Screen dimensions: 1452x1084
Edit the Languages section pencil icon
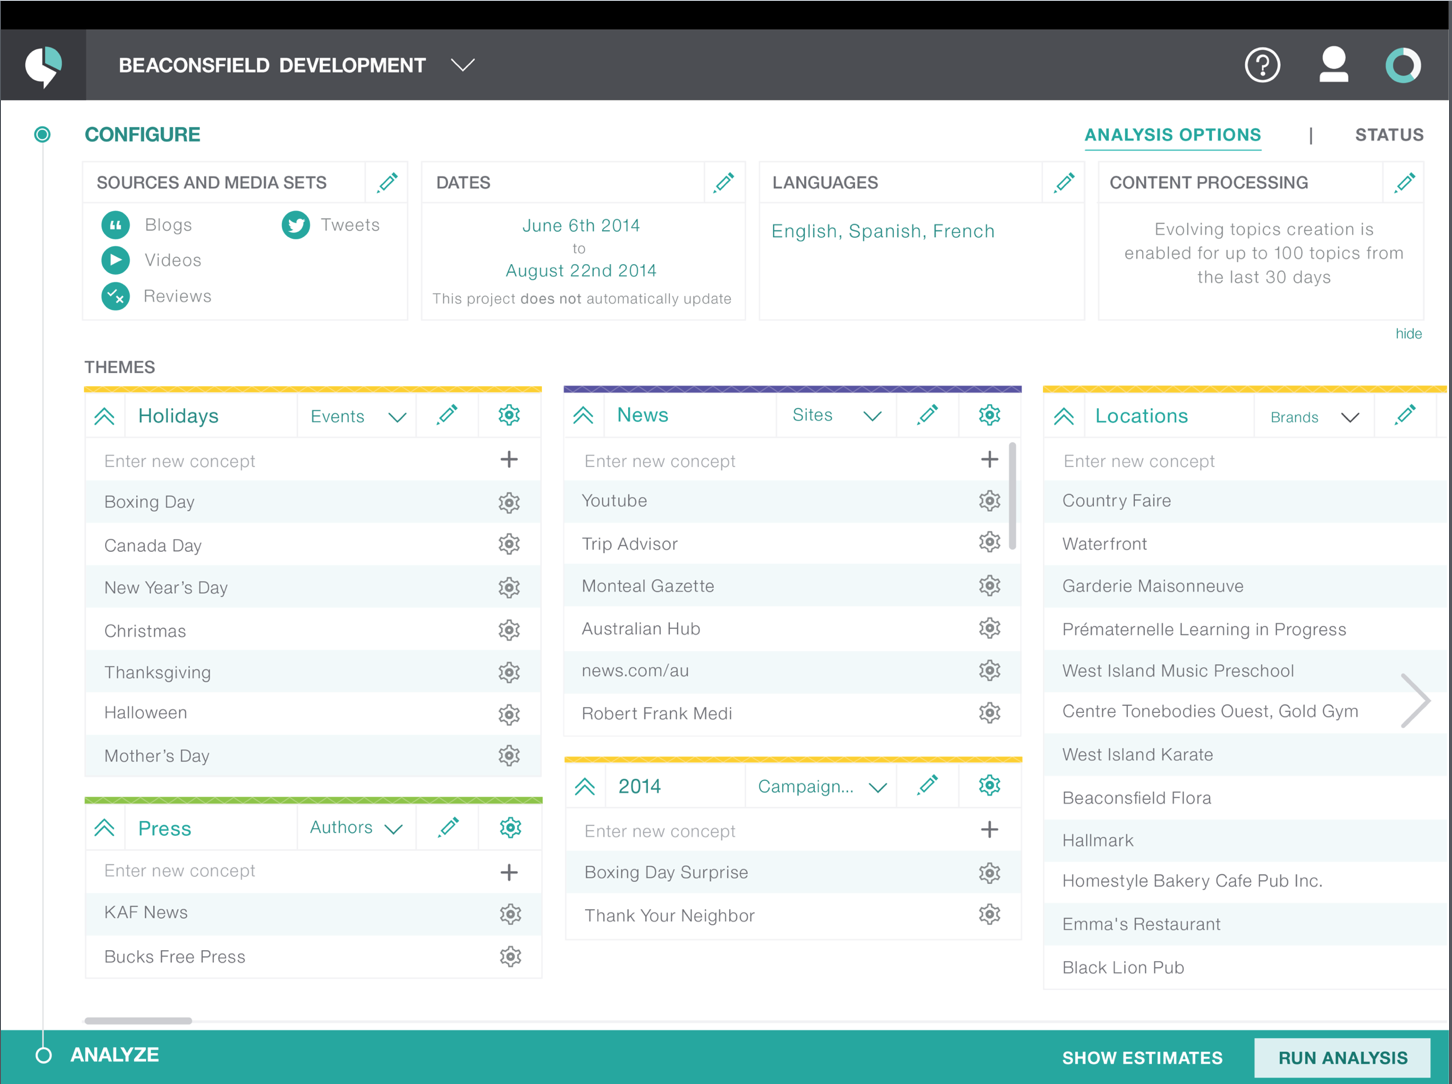(1064, 182)
